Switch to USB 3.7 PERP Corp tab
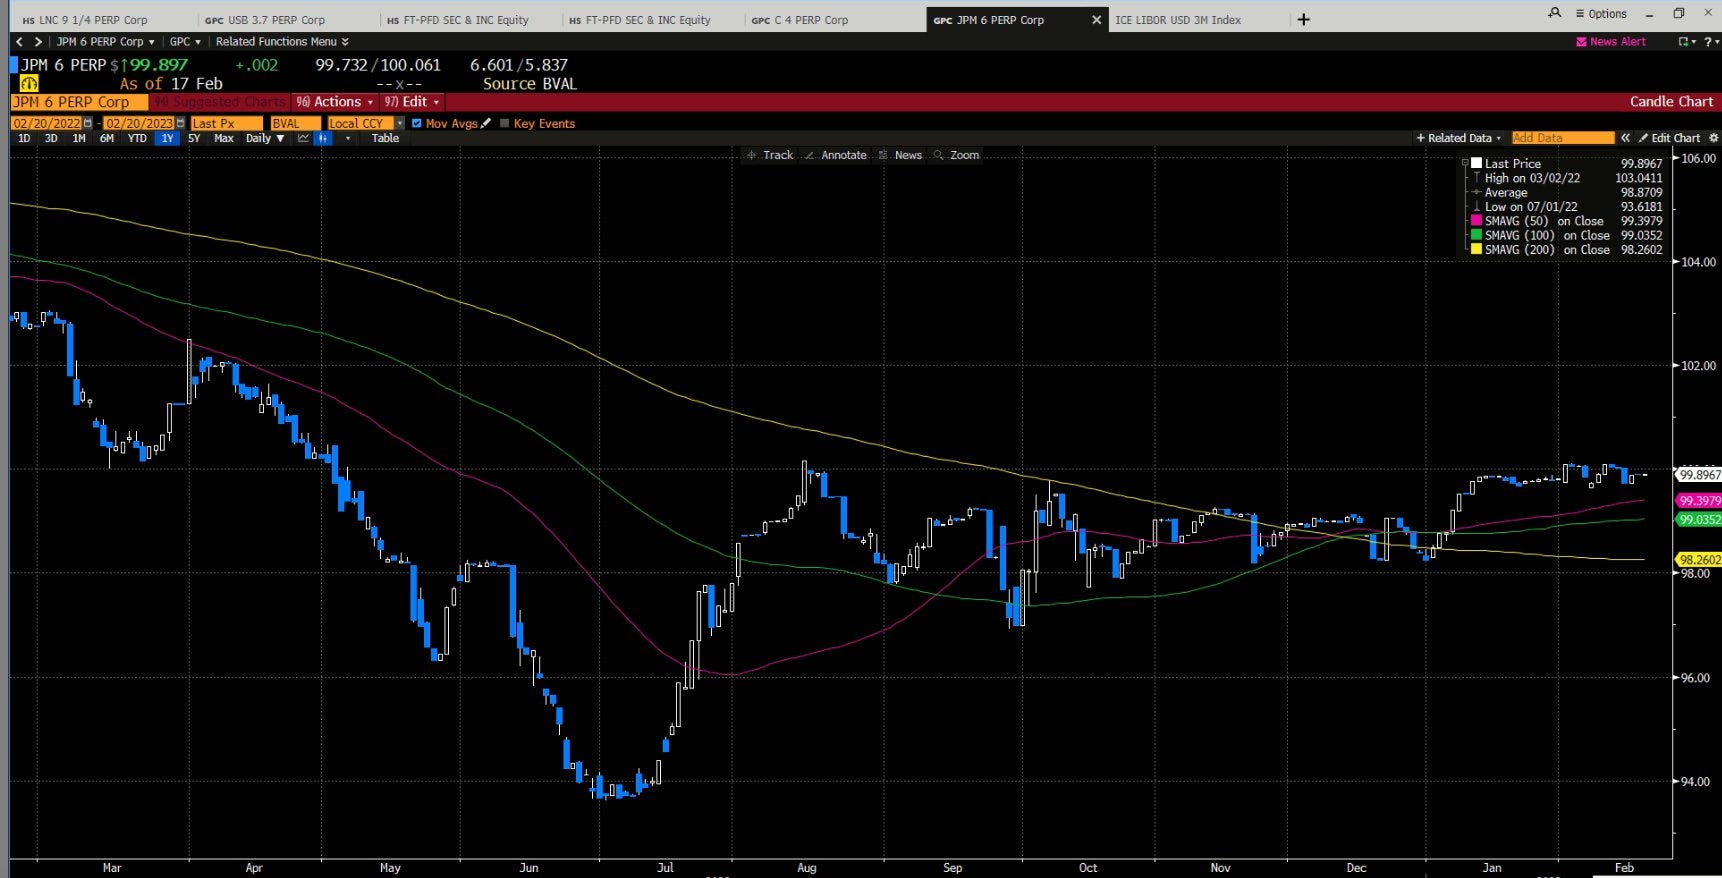 [x=265, y=20]
